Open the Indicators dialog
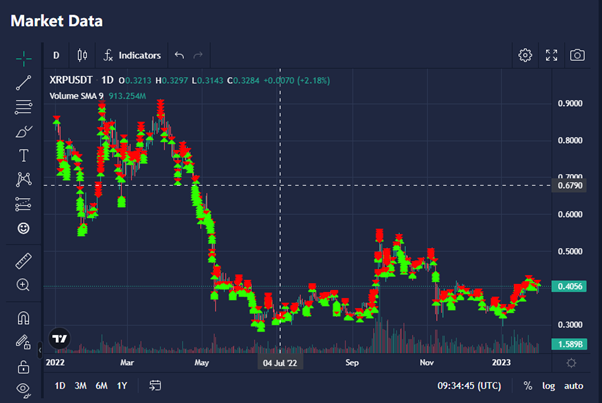This screenshot has height=403, width=602. 130,55
